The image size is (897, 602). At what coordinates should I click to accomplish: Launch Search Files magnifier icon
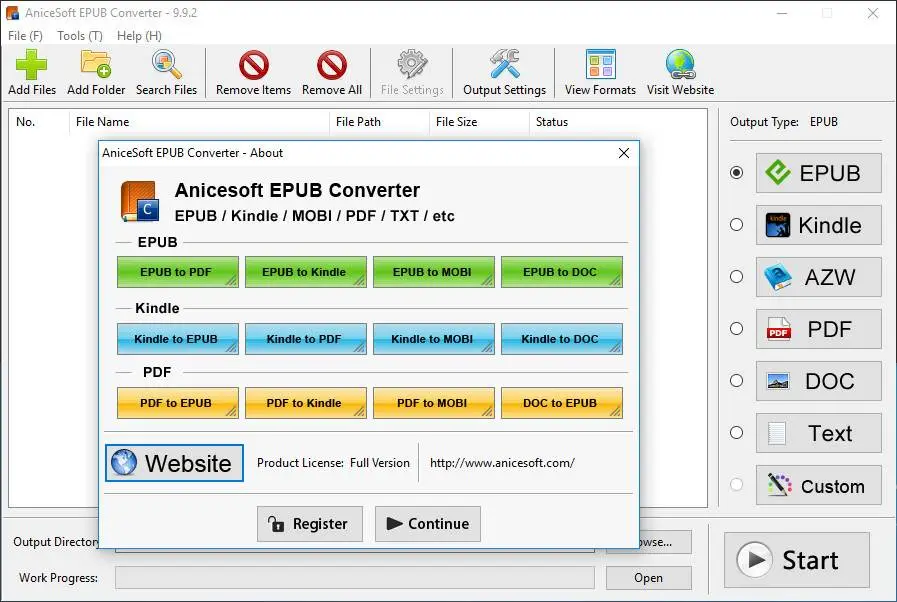tap(166, 65)
